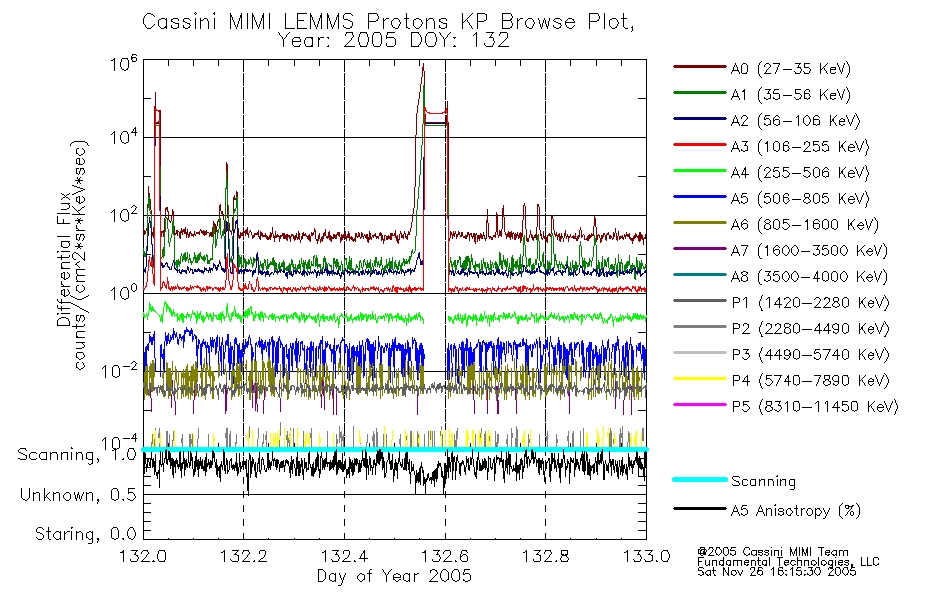
Task: Click the blue A5 legend line
Action: click(700, 197)
